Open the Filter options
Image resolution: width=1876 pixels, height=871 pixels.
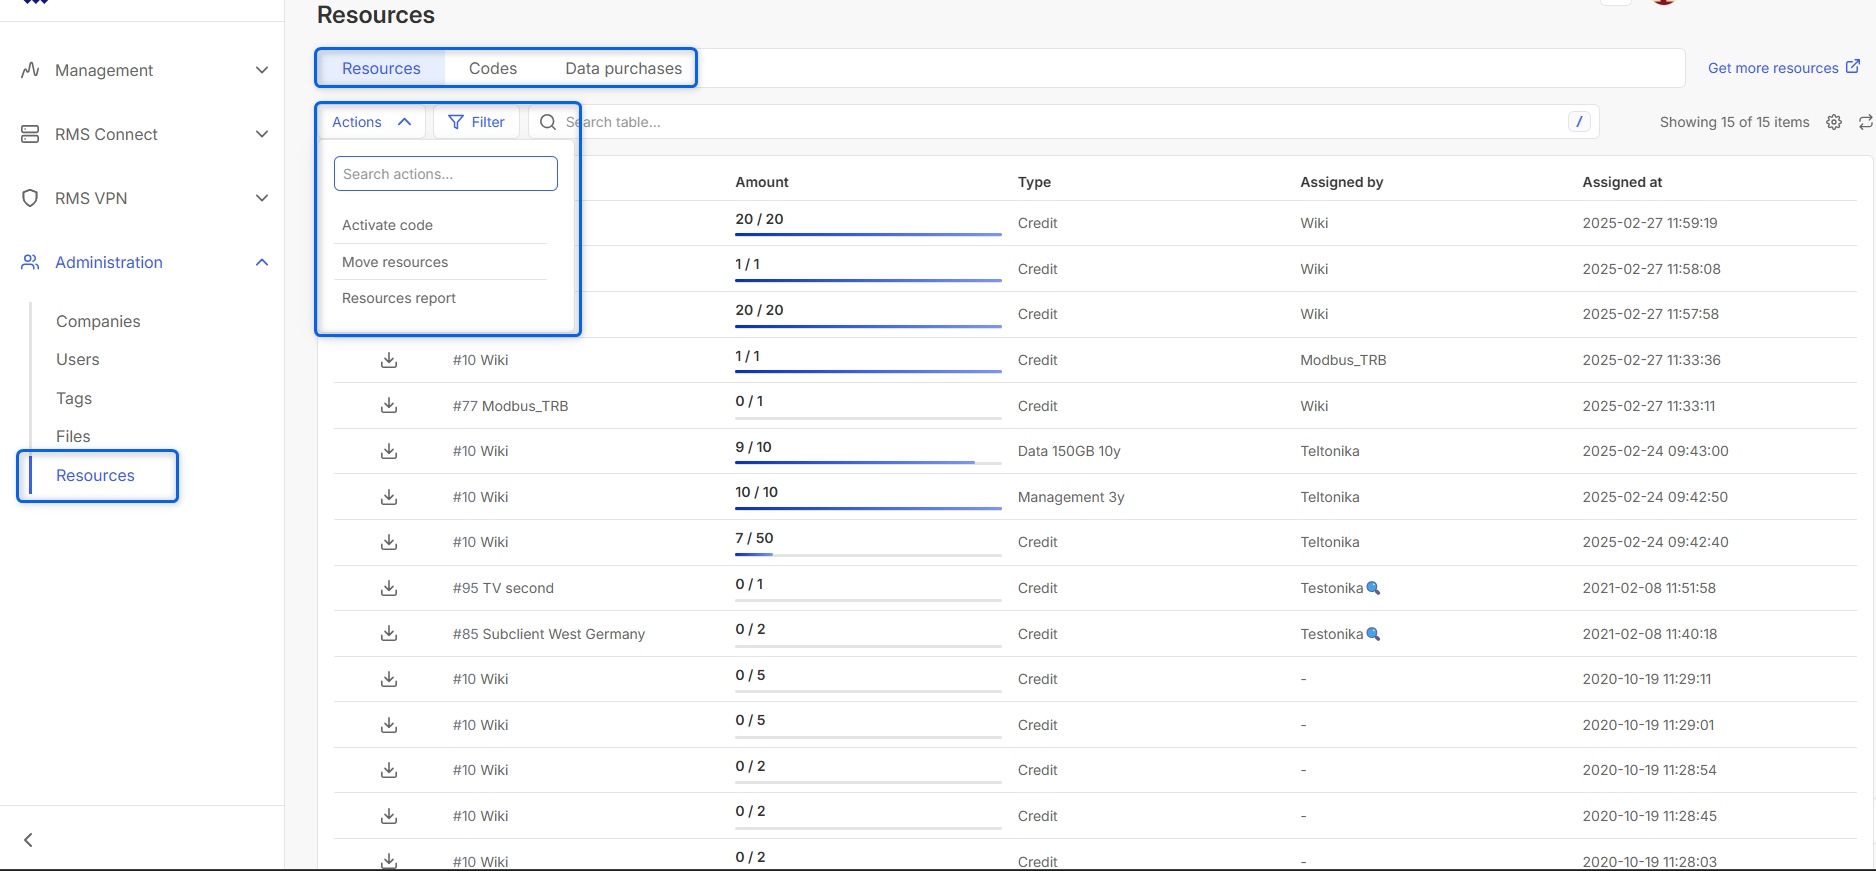pos(476,122)
